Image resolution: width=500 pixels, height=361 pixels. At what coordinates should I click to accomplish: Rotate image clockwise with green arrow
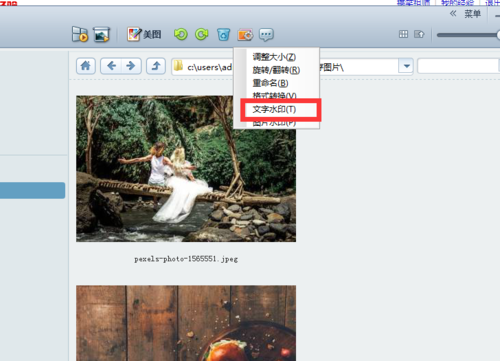tap(202, 34)
